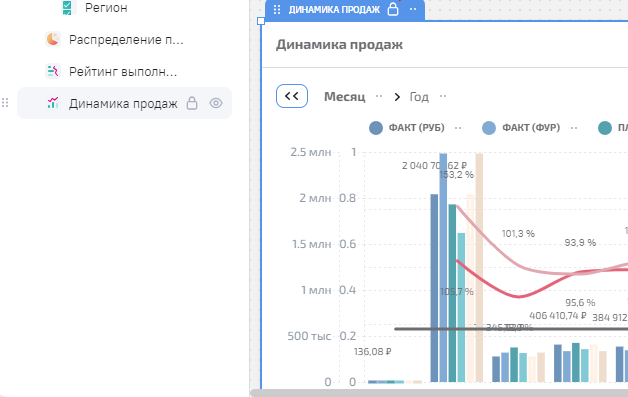Switch to the Год drill level
This screenshot has width=628, height=397.
pyautogui.click(x=419, y=97)
